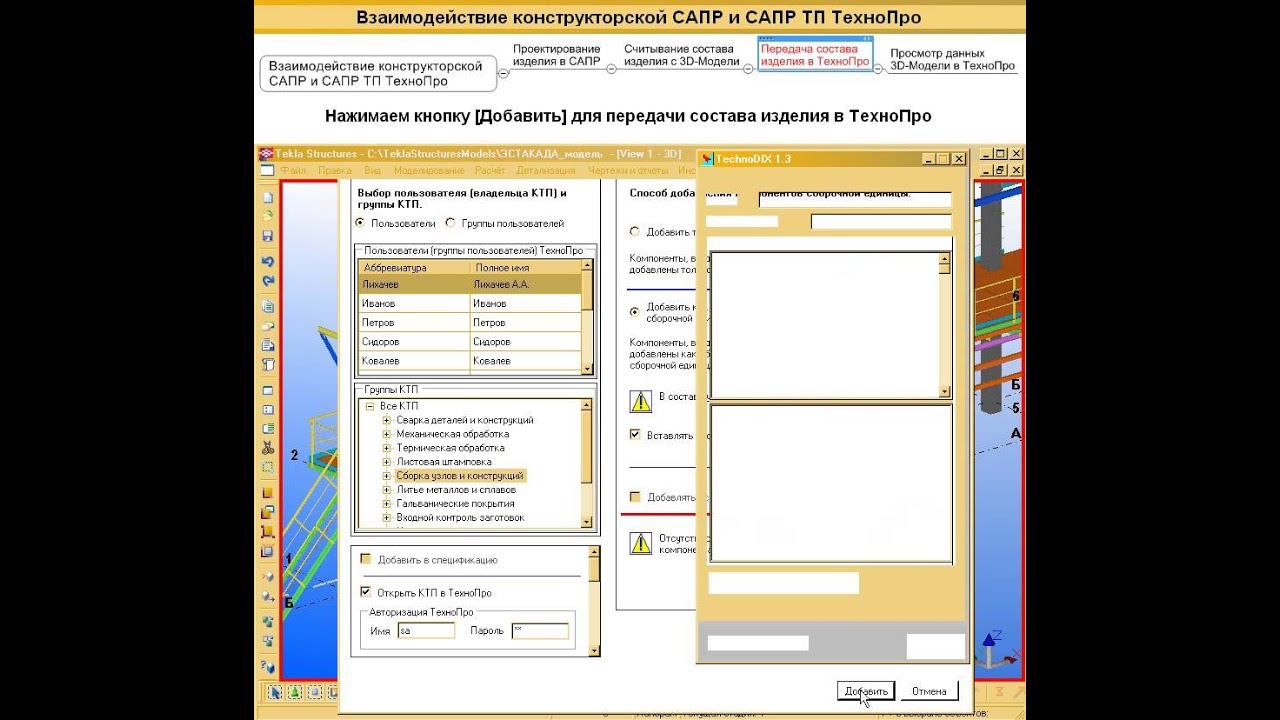Select the Ковалев row in users table

(470, 360)
